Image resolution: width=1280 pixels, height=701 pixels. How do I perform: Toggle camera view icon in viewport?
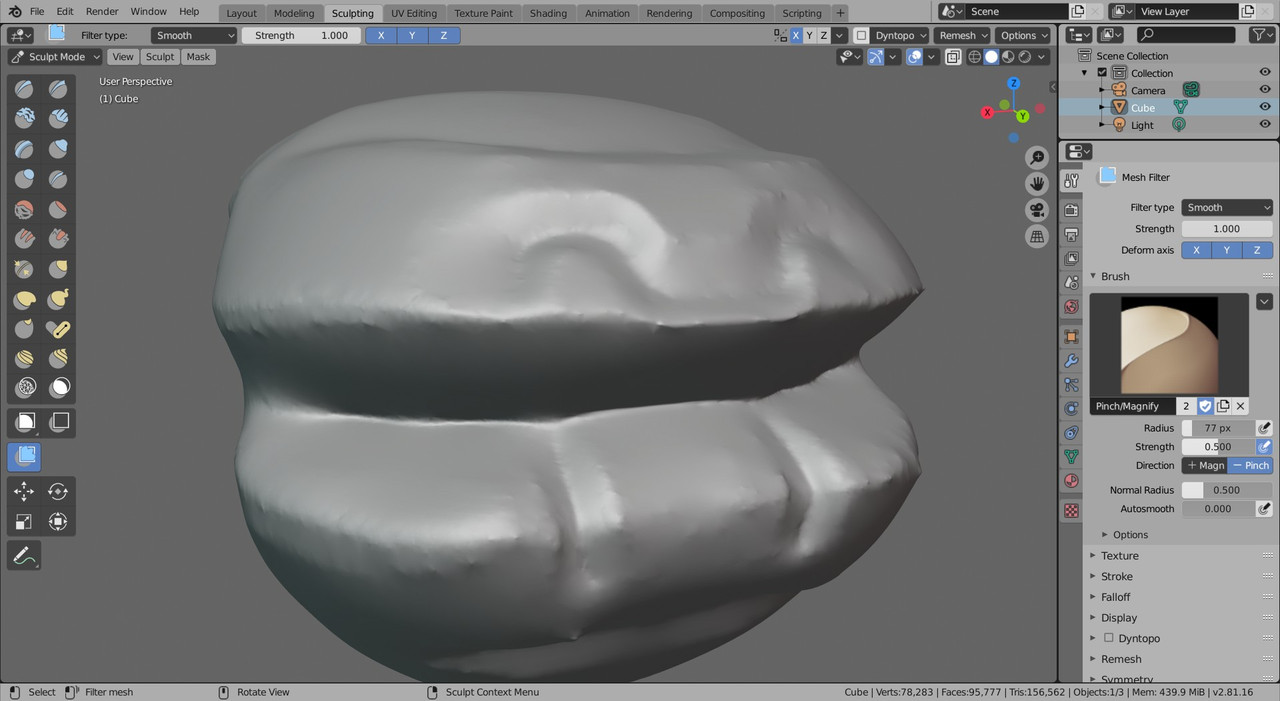(1037, 210)
